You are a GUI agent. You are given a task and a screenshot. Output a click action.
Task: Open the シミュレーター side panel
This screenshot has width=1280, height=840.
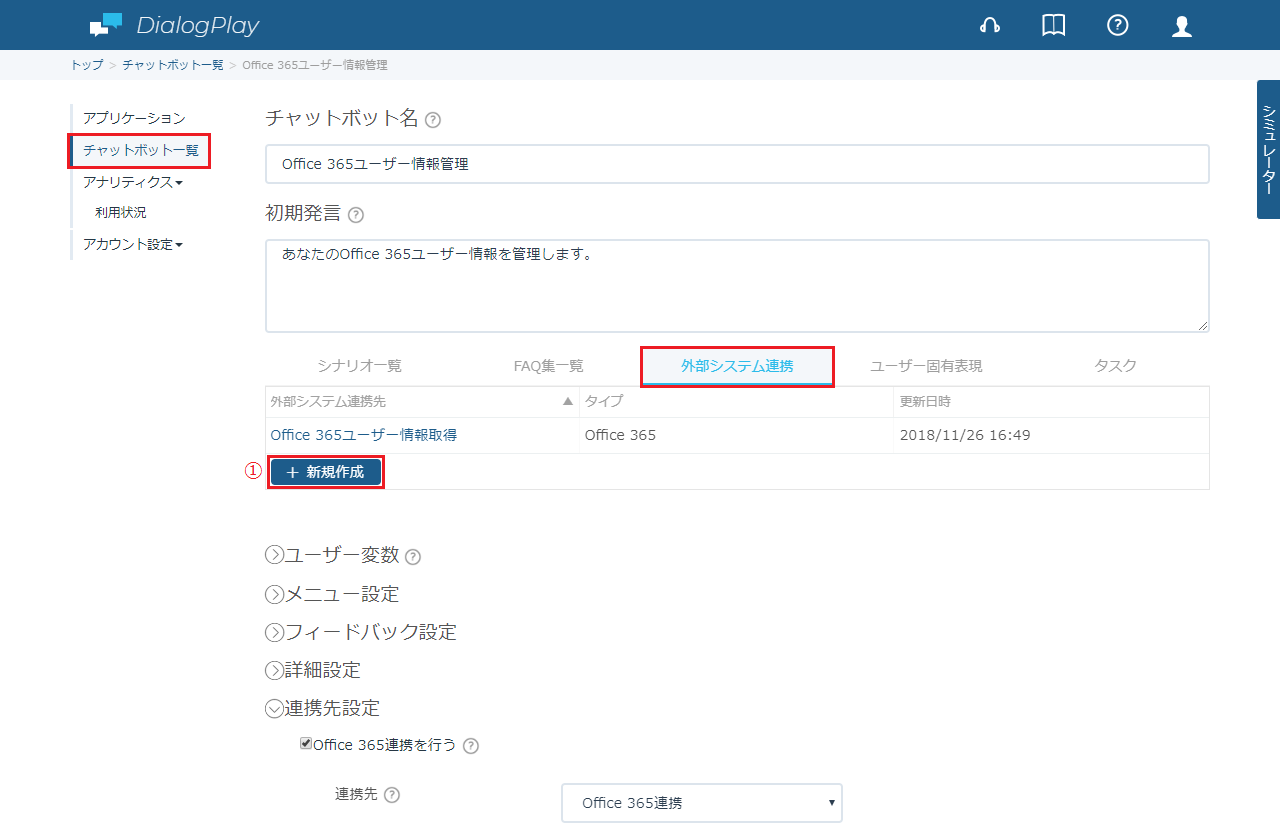1268,149
